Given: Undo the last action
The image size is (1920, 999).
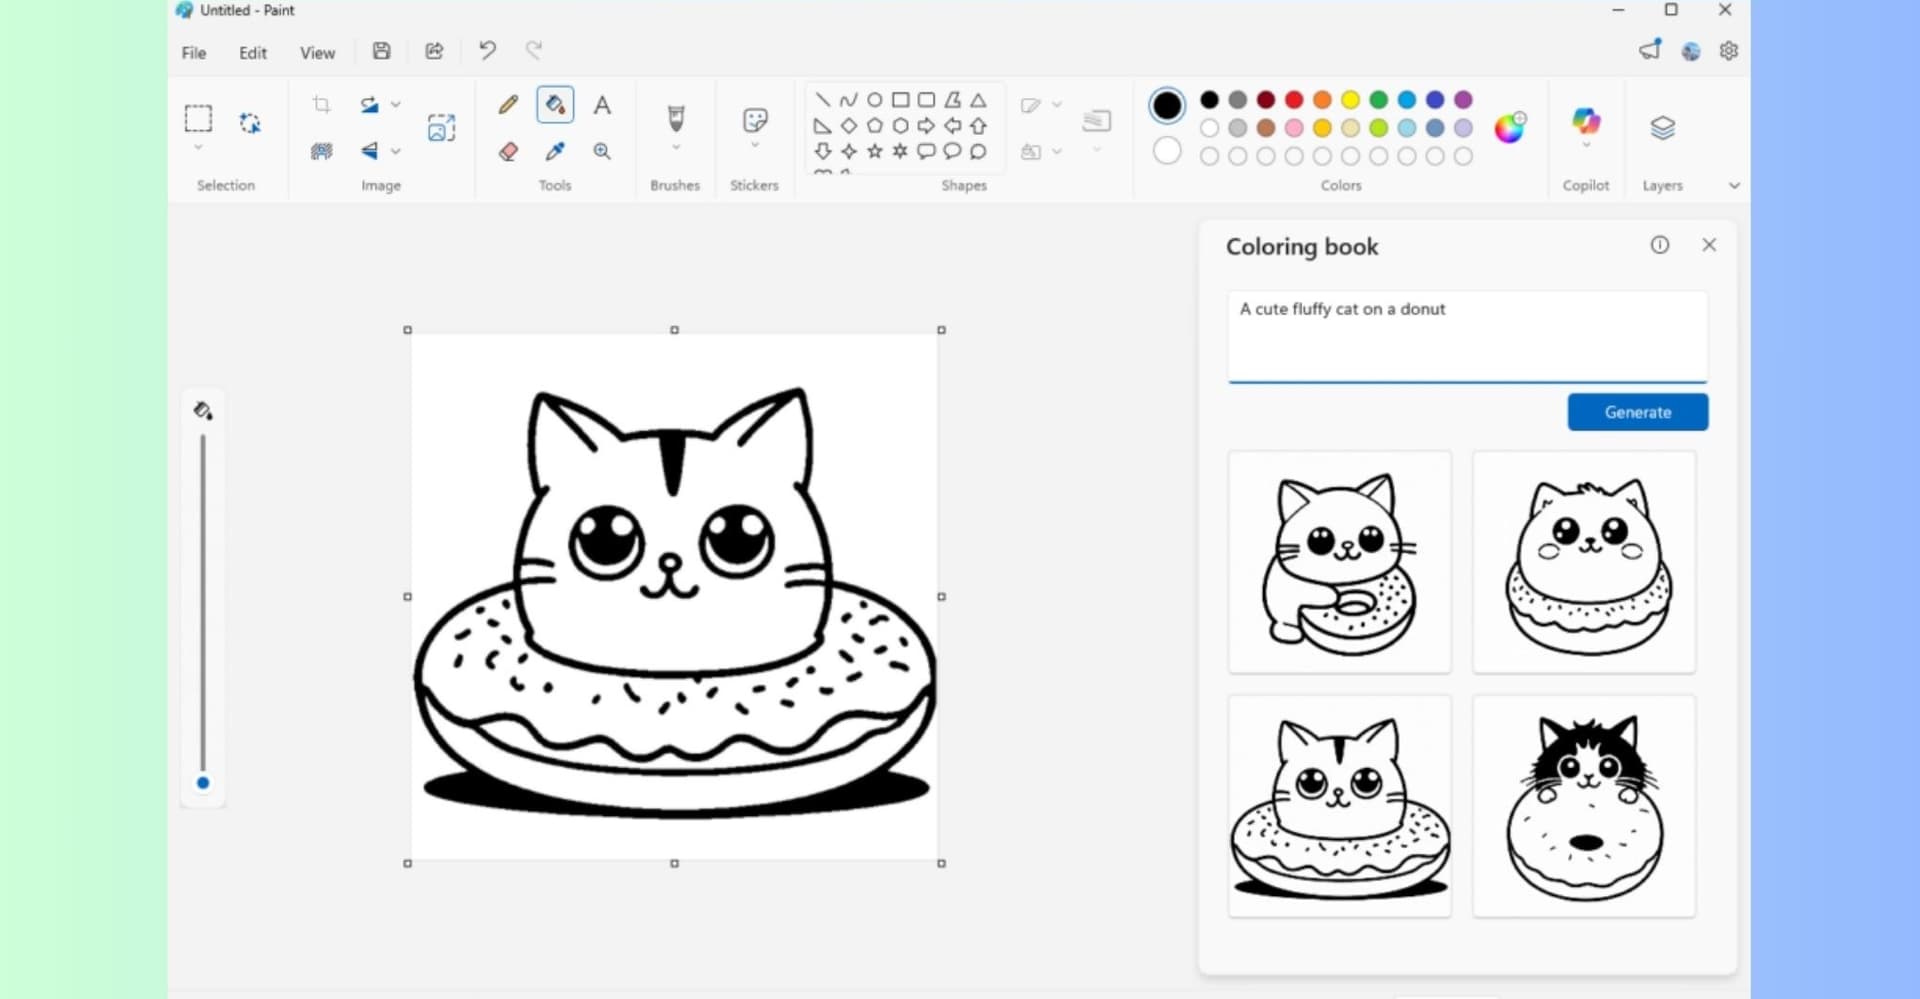Looking at the screenshot, I should tap(487, 50).
